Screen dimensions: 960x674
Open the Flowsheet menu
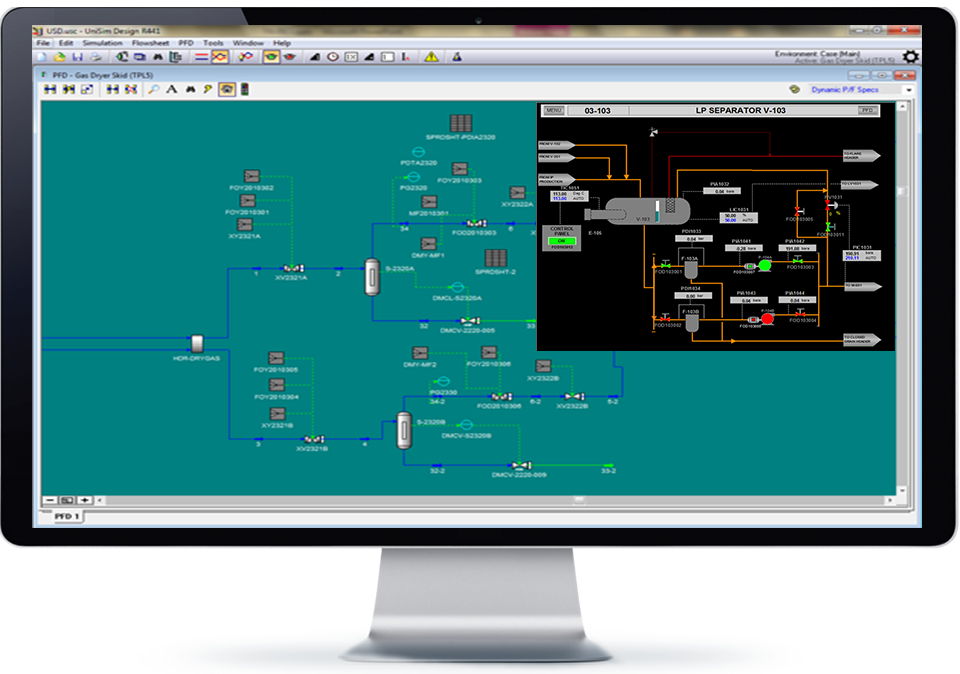[x=152, y=44]
